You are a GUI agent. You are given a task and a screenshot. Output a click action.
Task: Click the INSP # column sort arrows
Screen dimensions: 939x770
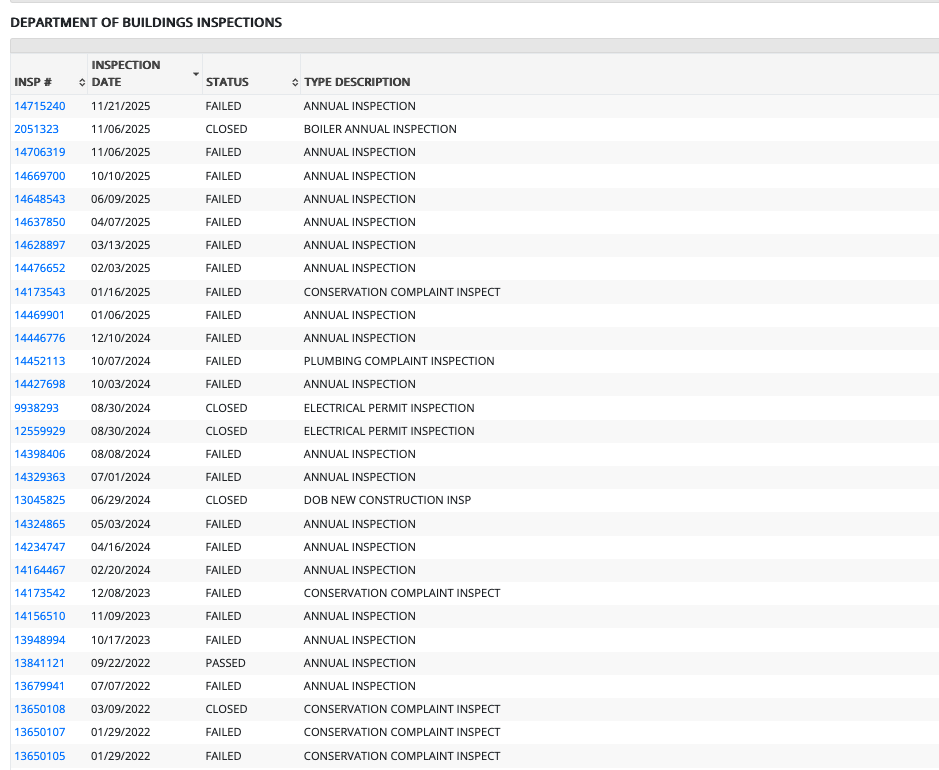point(82,82)
